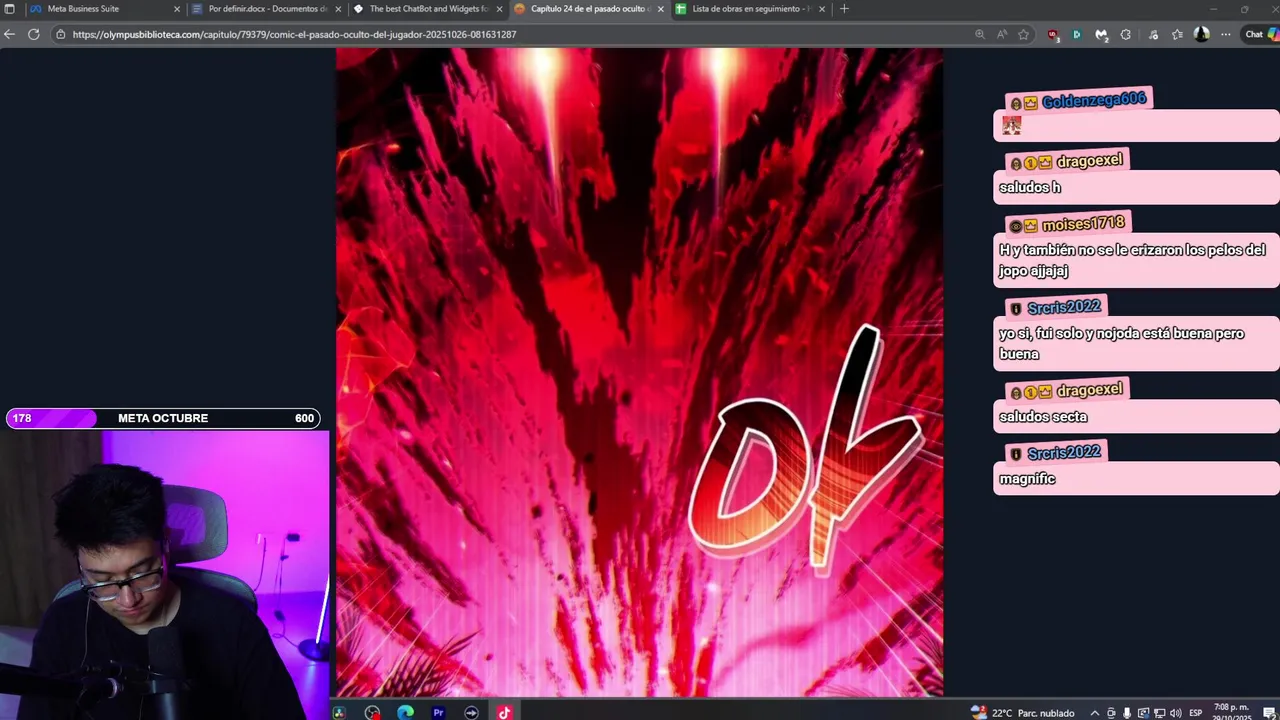Select the Capítulo 24 del pasado oculto tab
1280x720 pixels.
(590, 9)
